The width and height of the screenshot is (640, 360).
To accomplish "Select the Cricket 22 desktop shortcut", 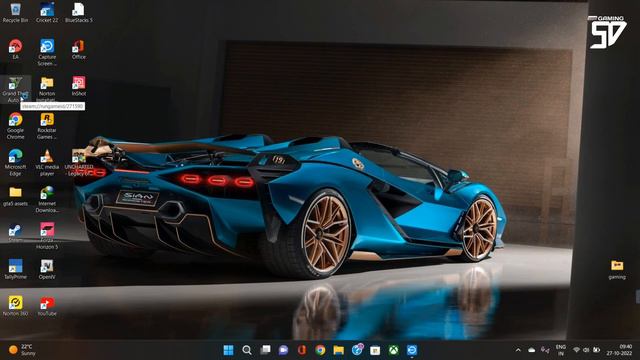I will tap(47, 12).
